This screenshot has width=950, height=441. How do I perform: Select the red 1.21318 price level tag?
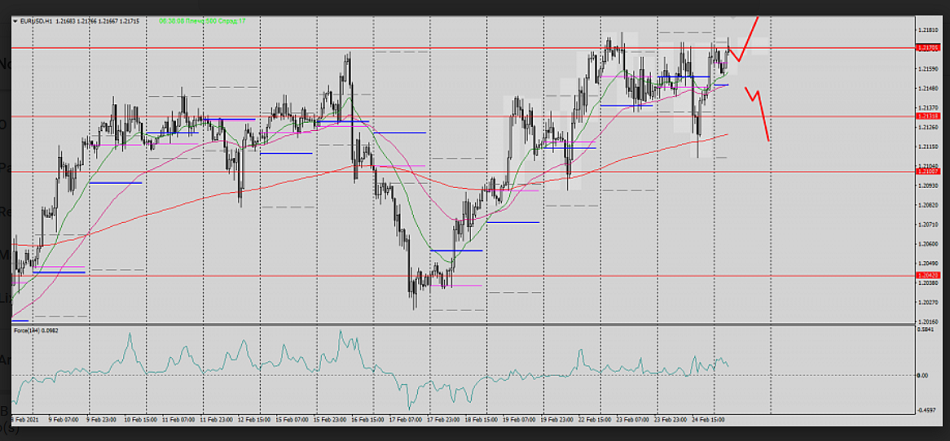tap(926, 117)
